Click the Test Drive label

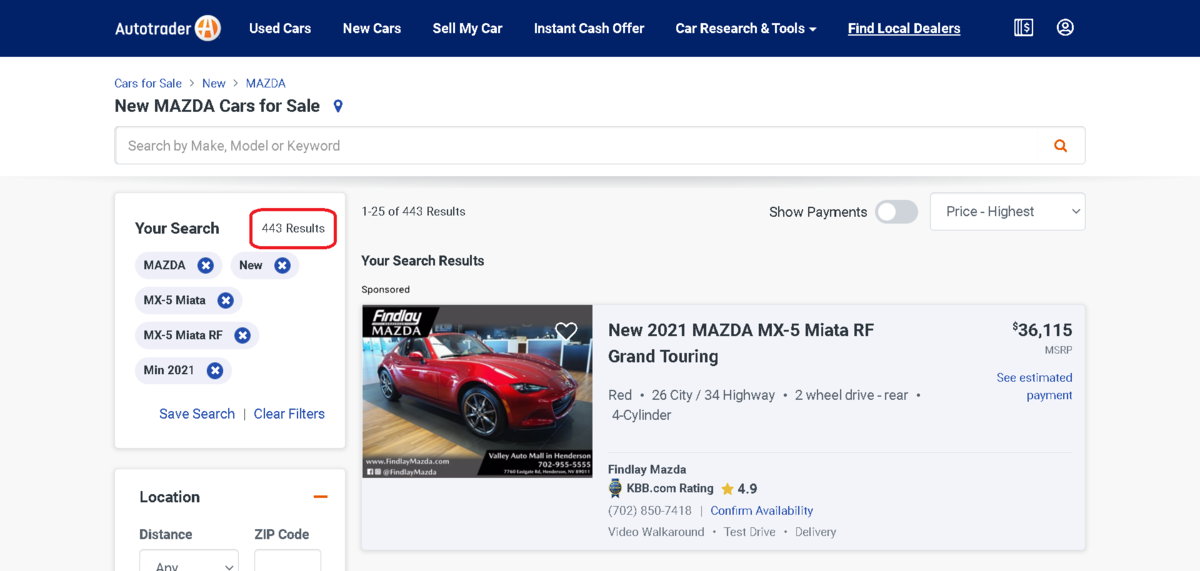(x=750, y=532)
